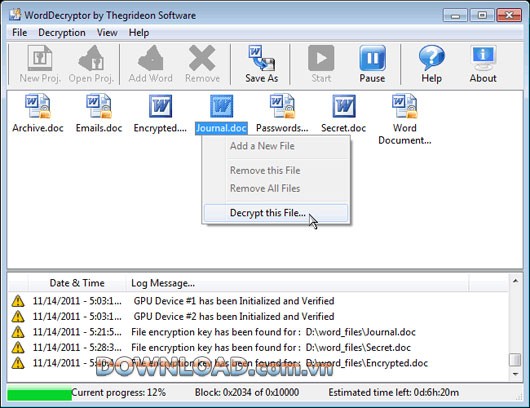Open the View menu
This screenshot has width=530, height=408.
(x=107, y=33)
